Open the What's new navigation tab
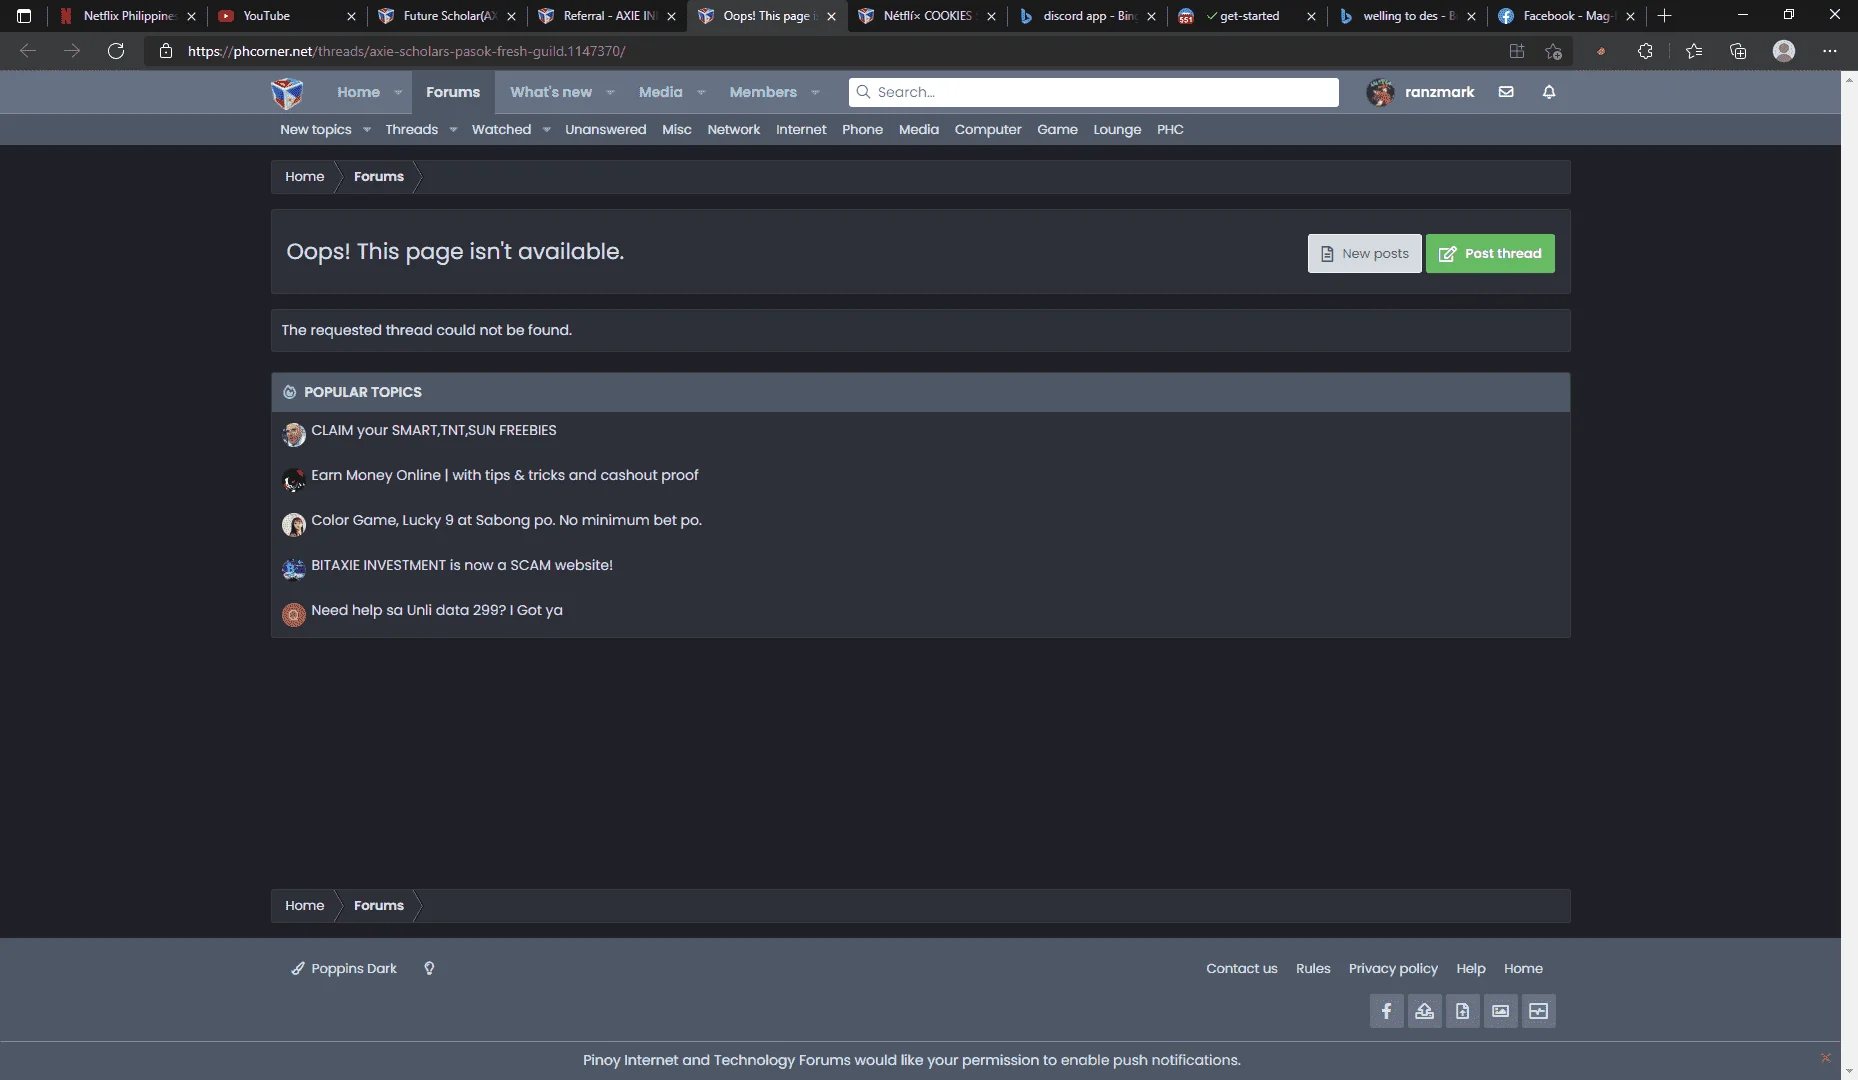This screenshot has width=1858, height=1080. click(x=551, y=92)
